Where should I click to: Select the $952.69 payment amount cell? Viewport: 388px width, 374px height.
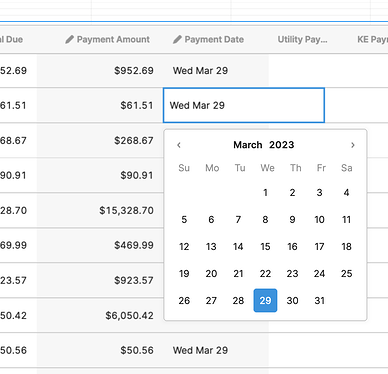[100, 71]
